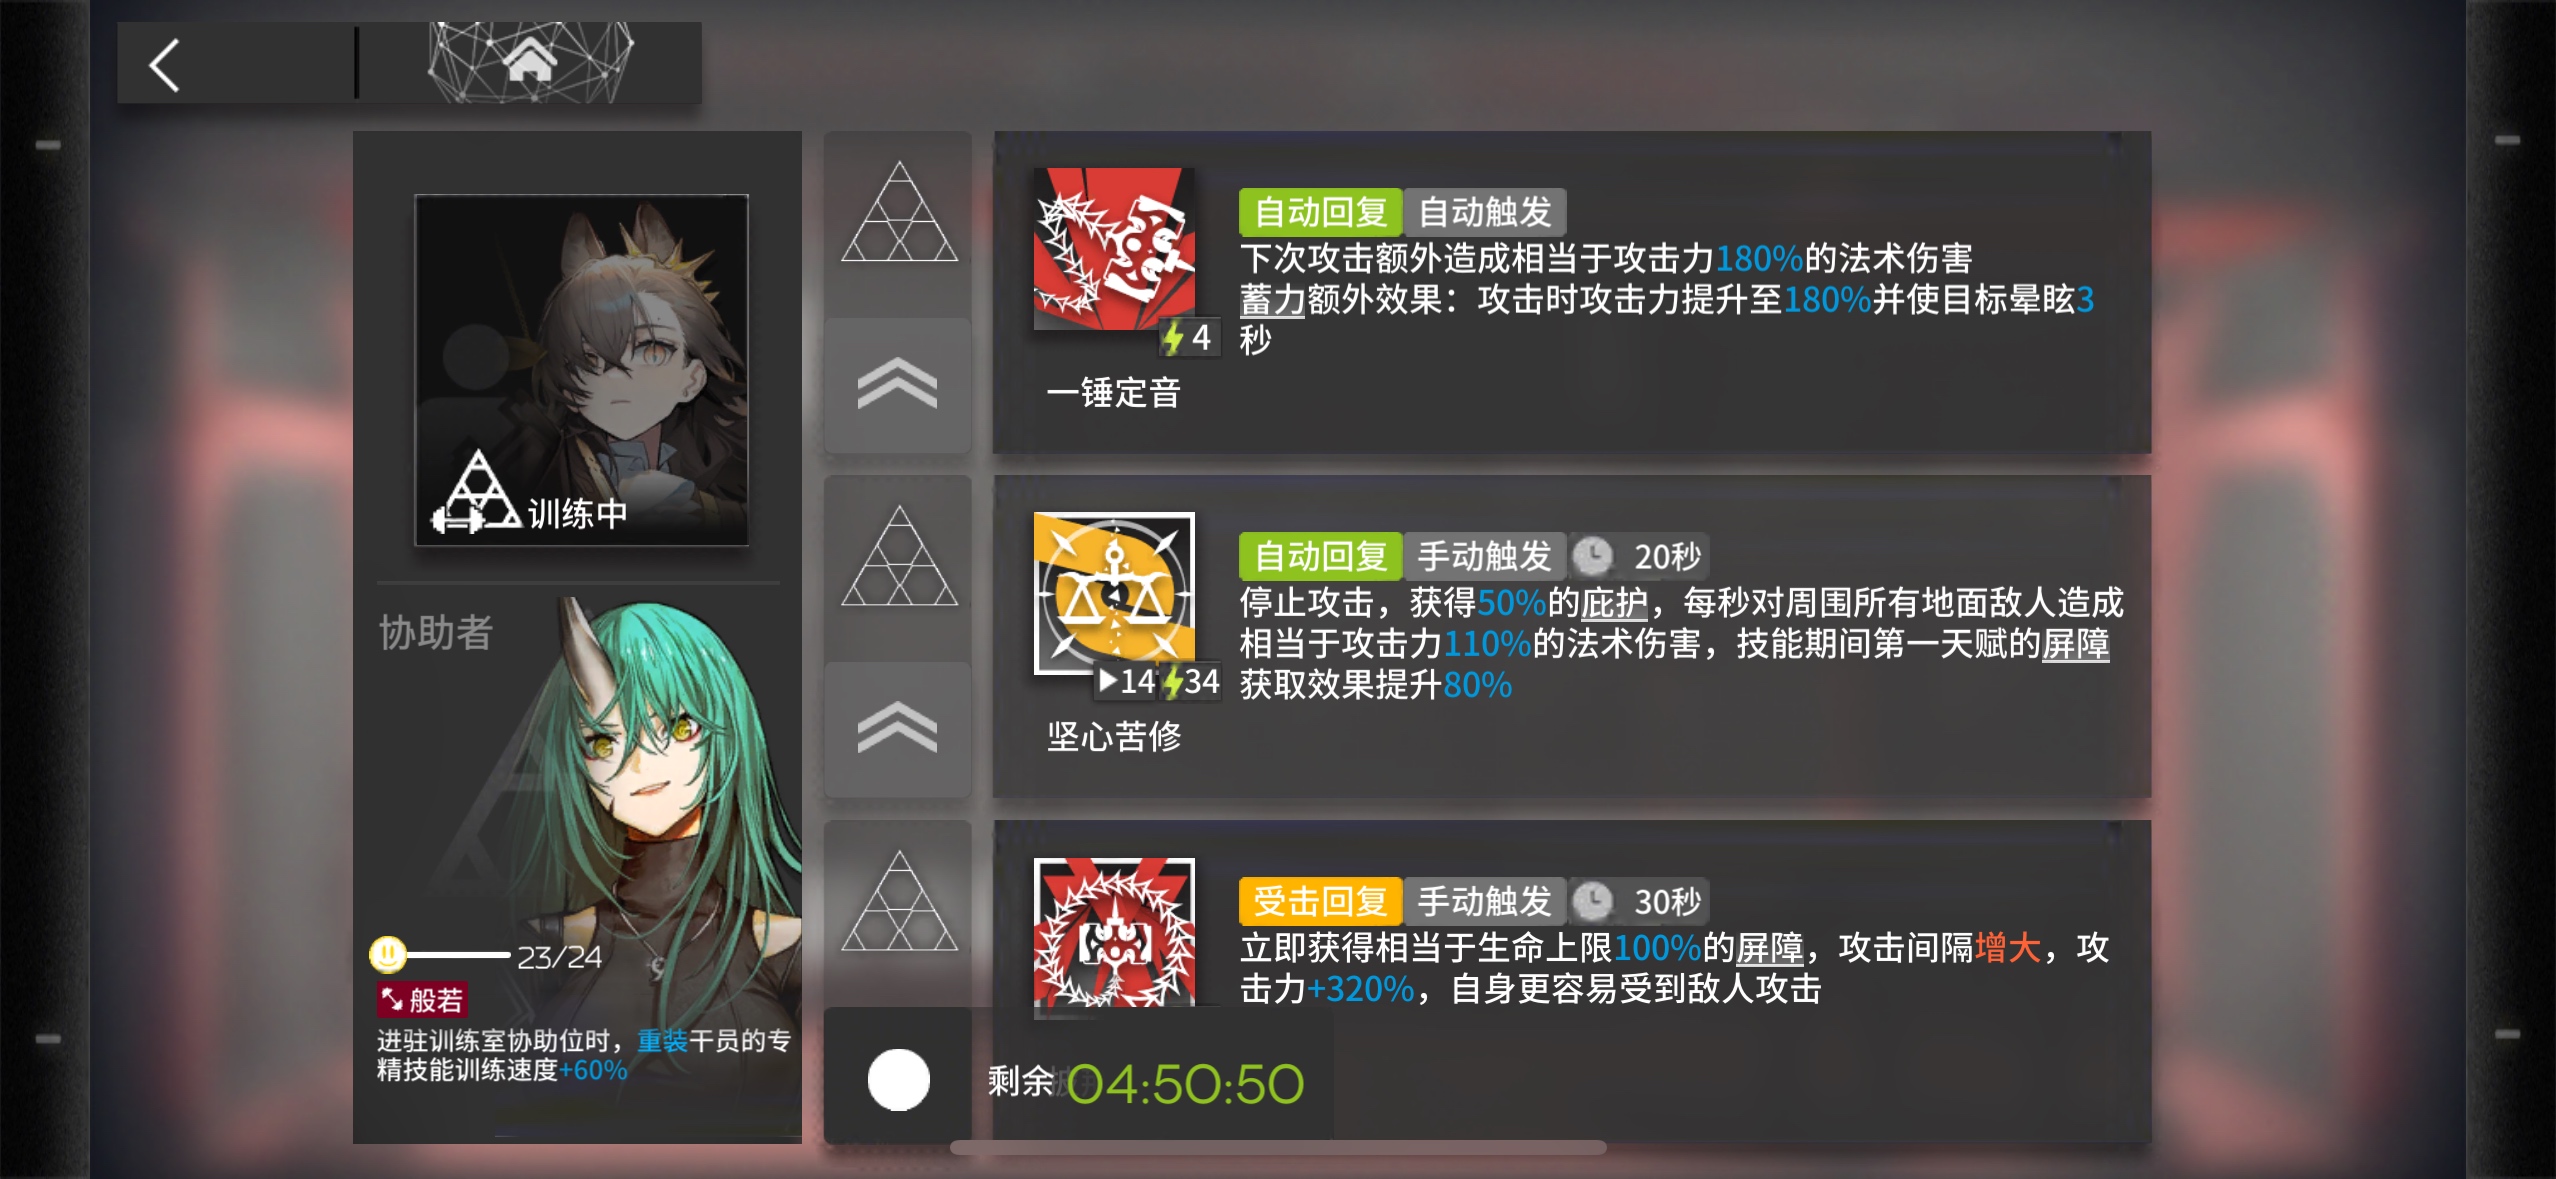Tap the underlined 蓄力 term link
Screen dimensions: 2556x1179
(x=1272, y=299)
